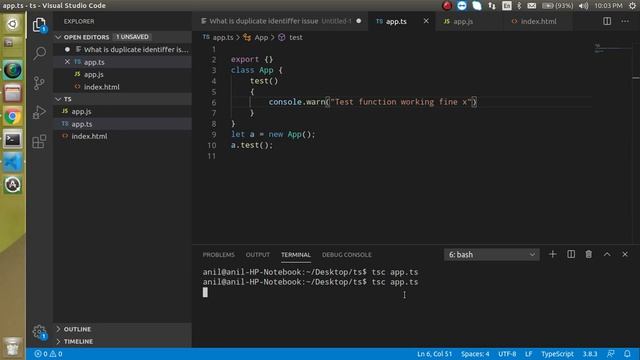Open app.js from Open Editors list
Image resolution: width=640 pixels, height=360 pixels.
click(122, 74)
